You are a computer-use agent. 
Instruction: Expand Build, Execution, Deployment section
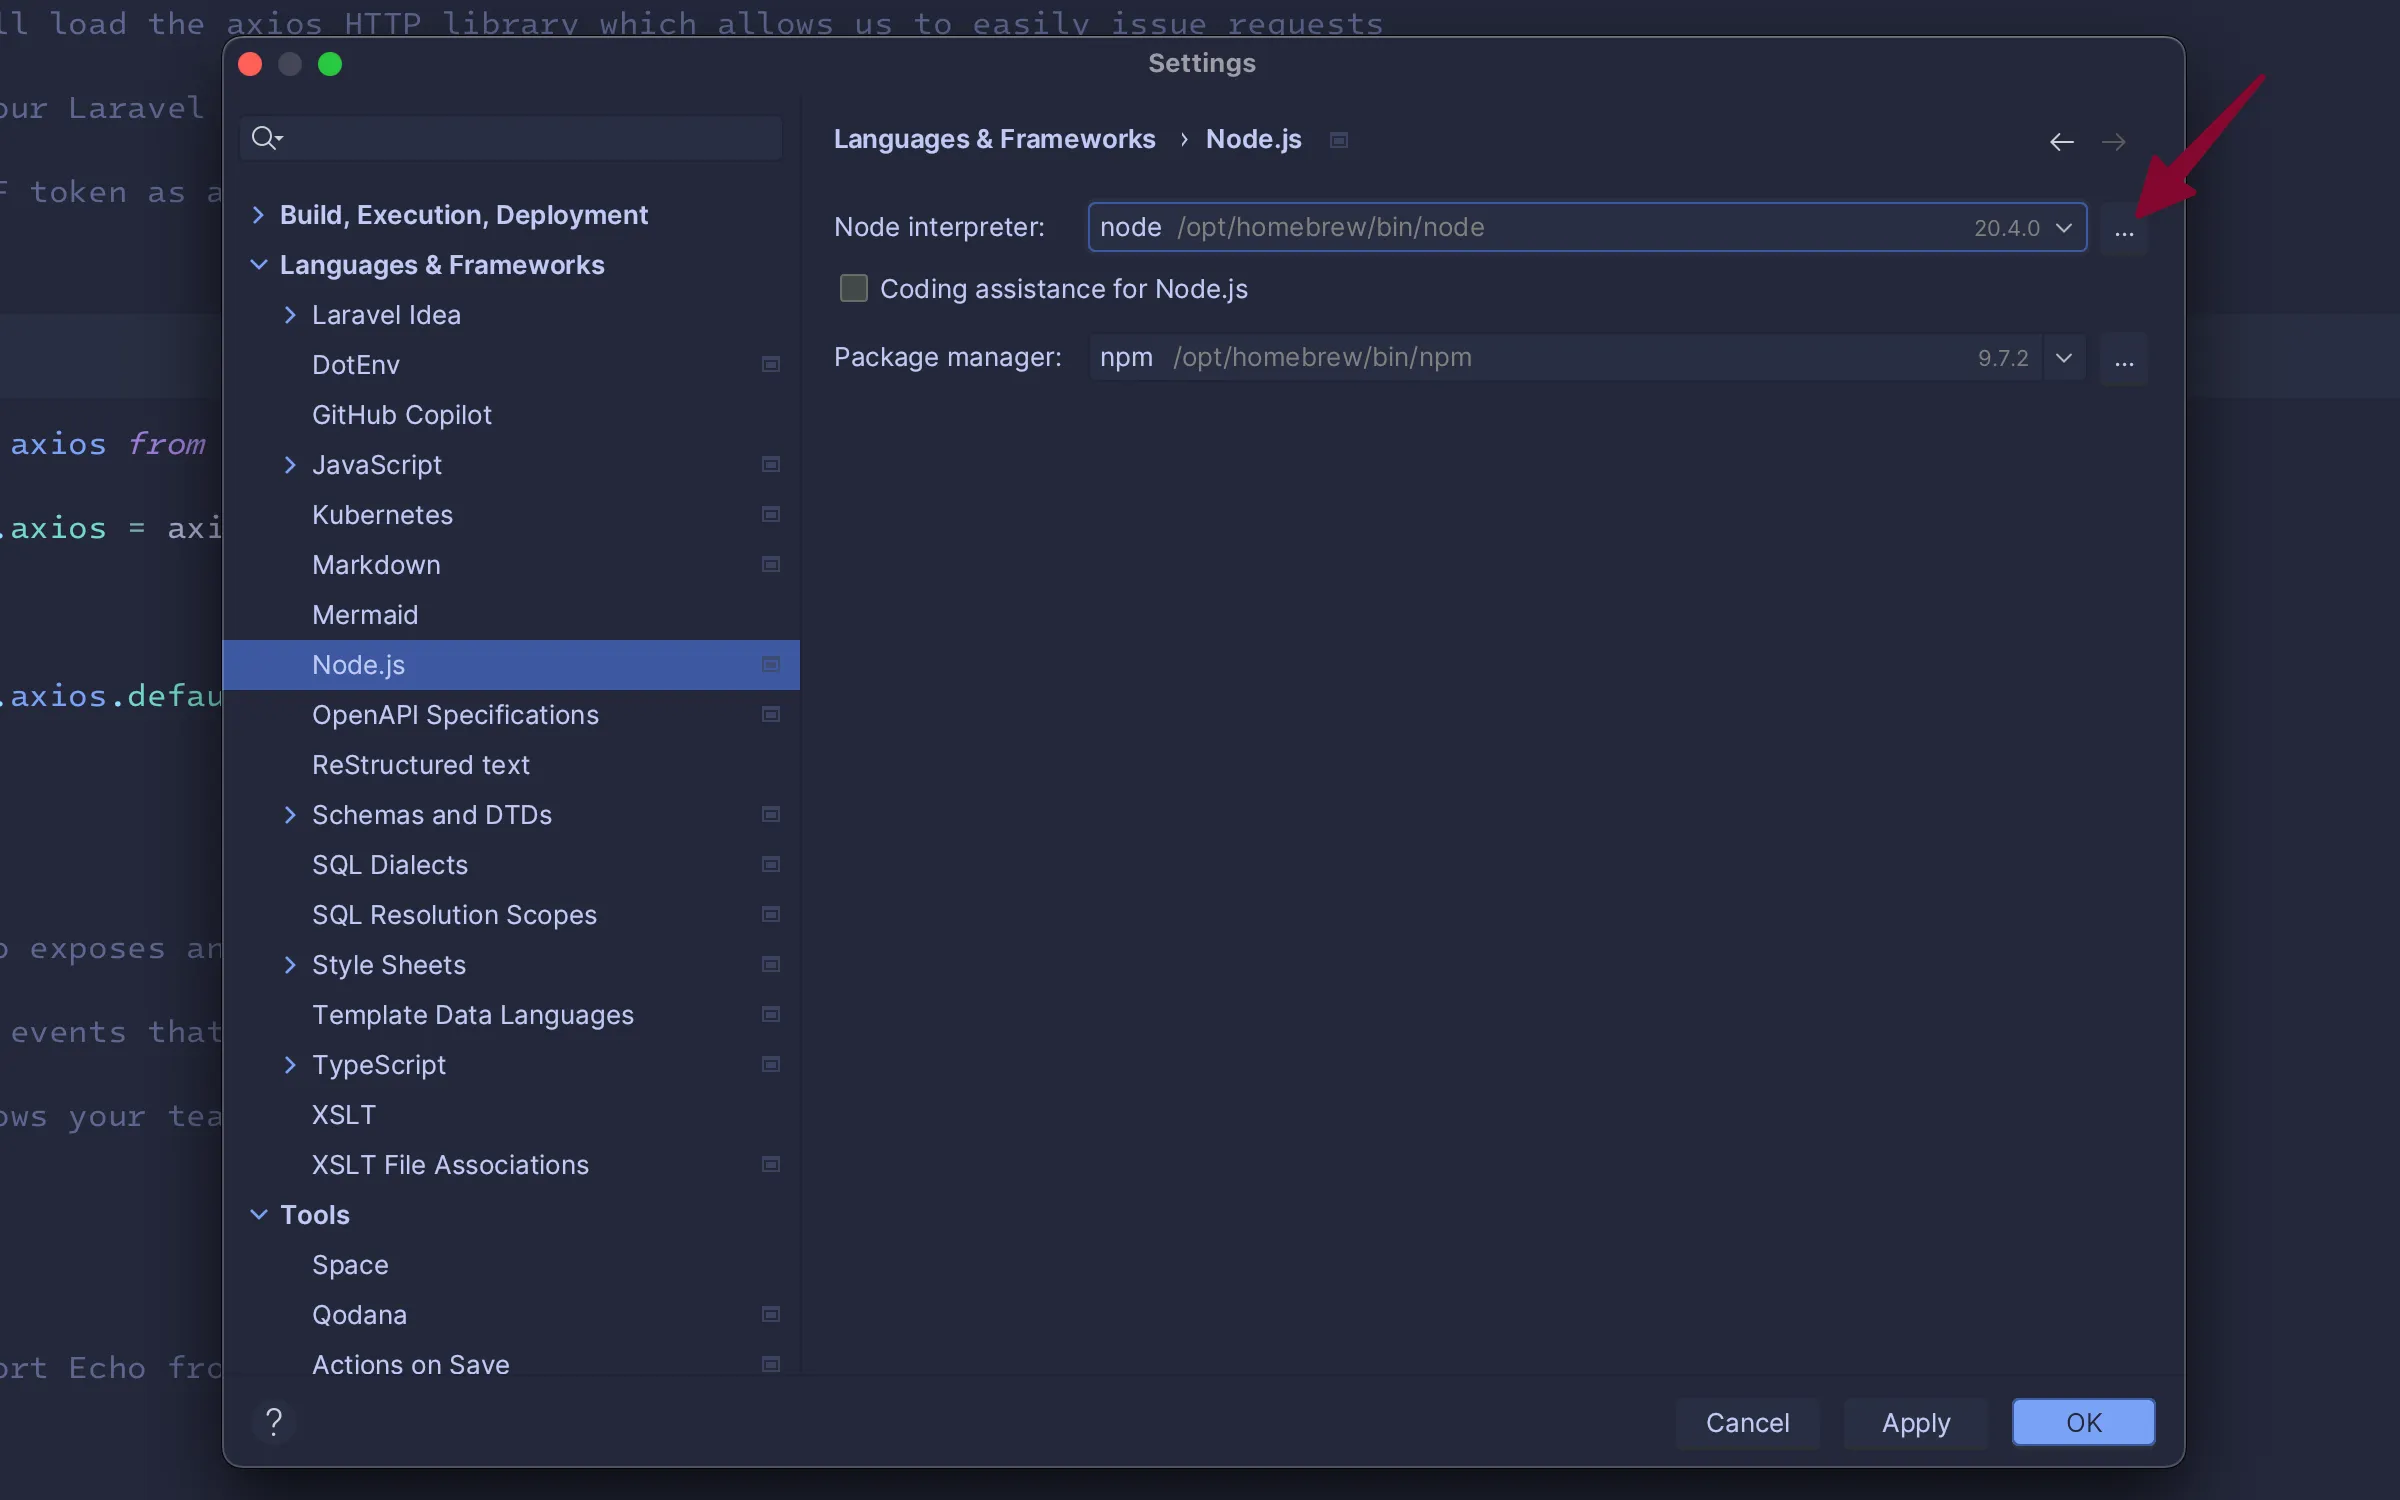pos(258,215)
